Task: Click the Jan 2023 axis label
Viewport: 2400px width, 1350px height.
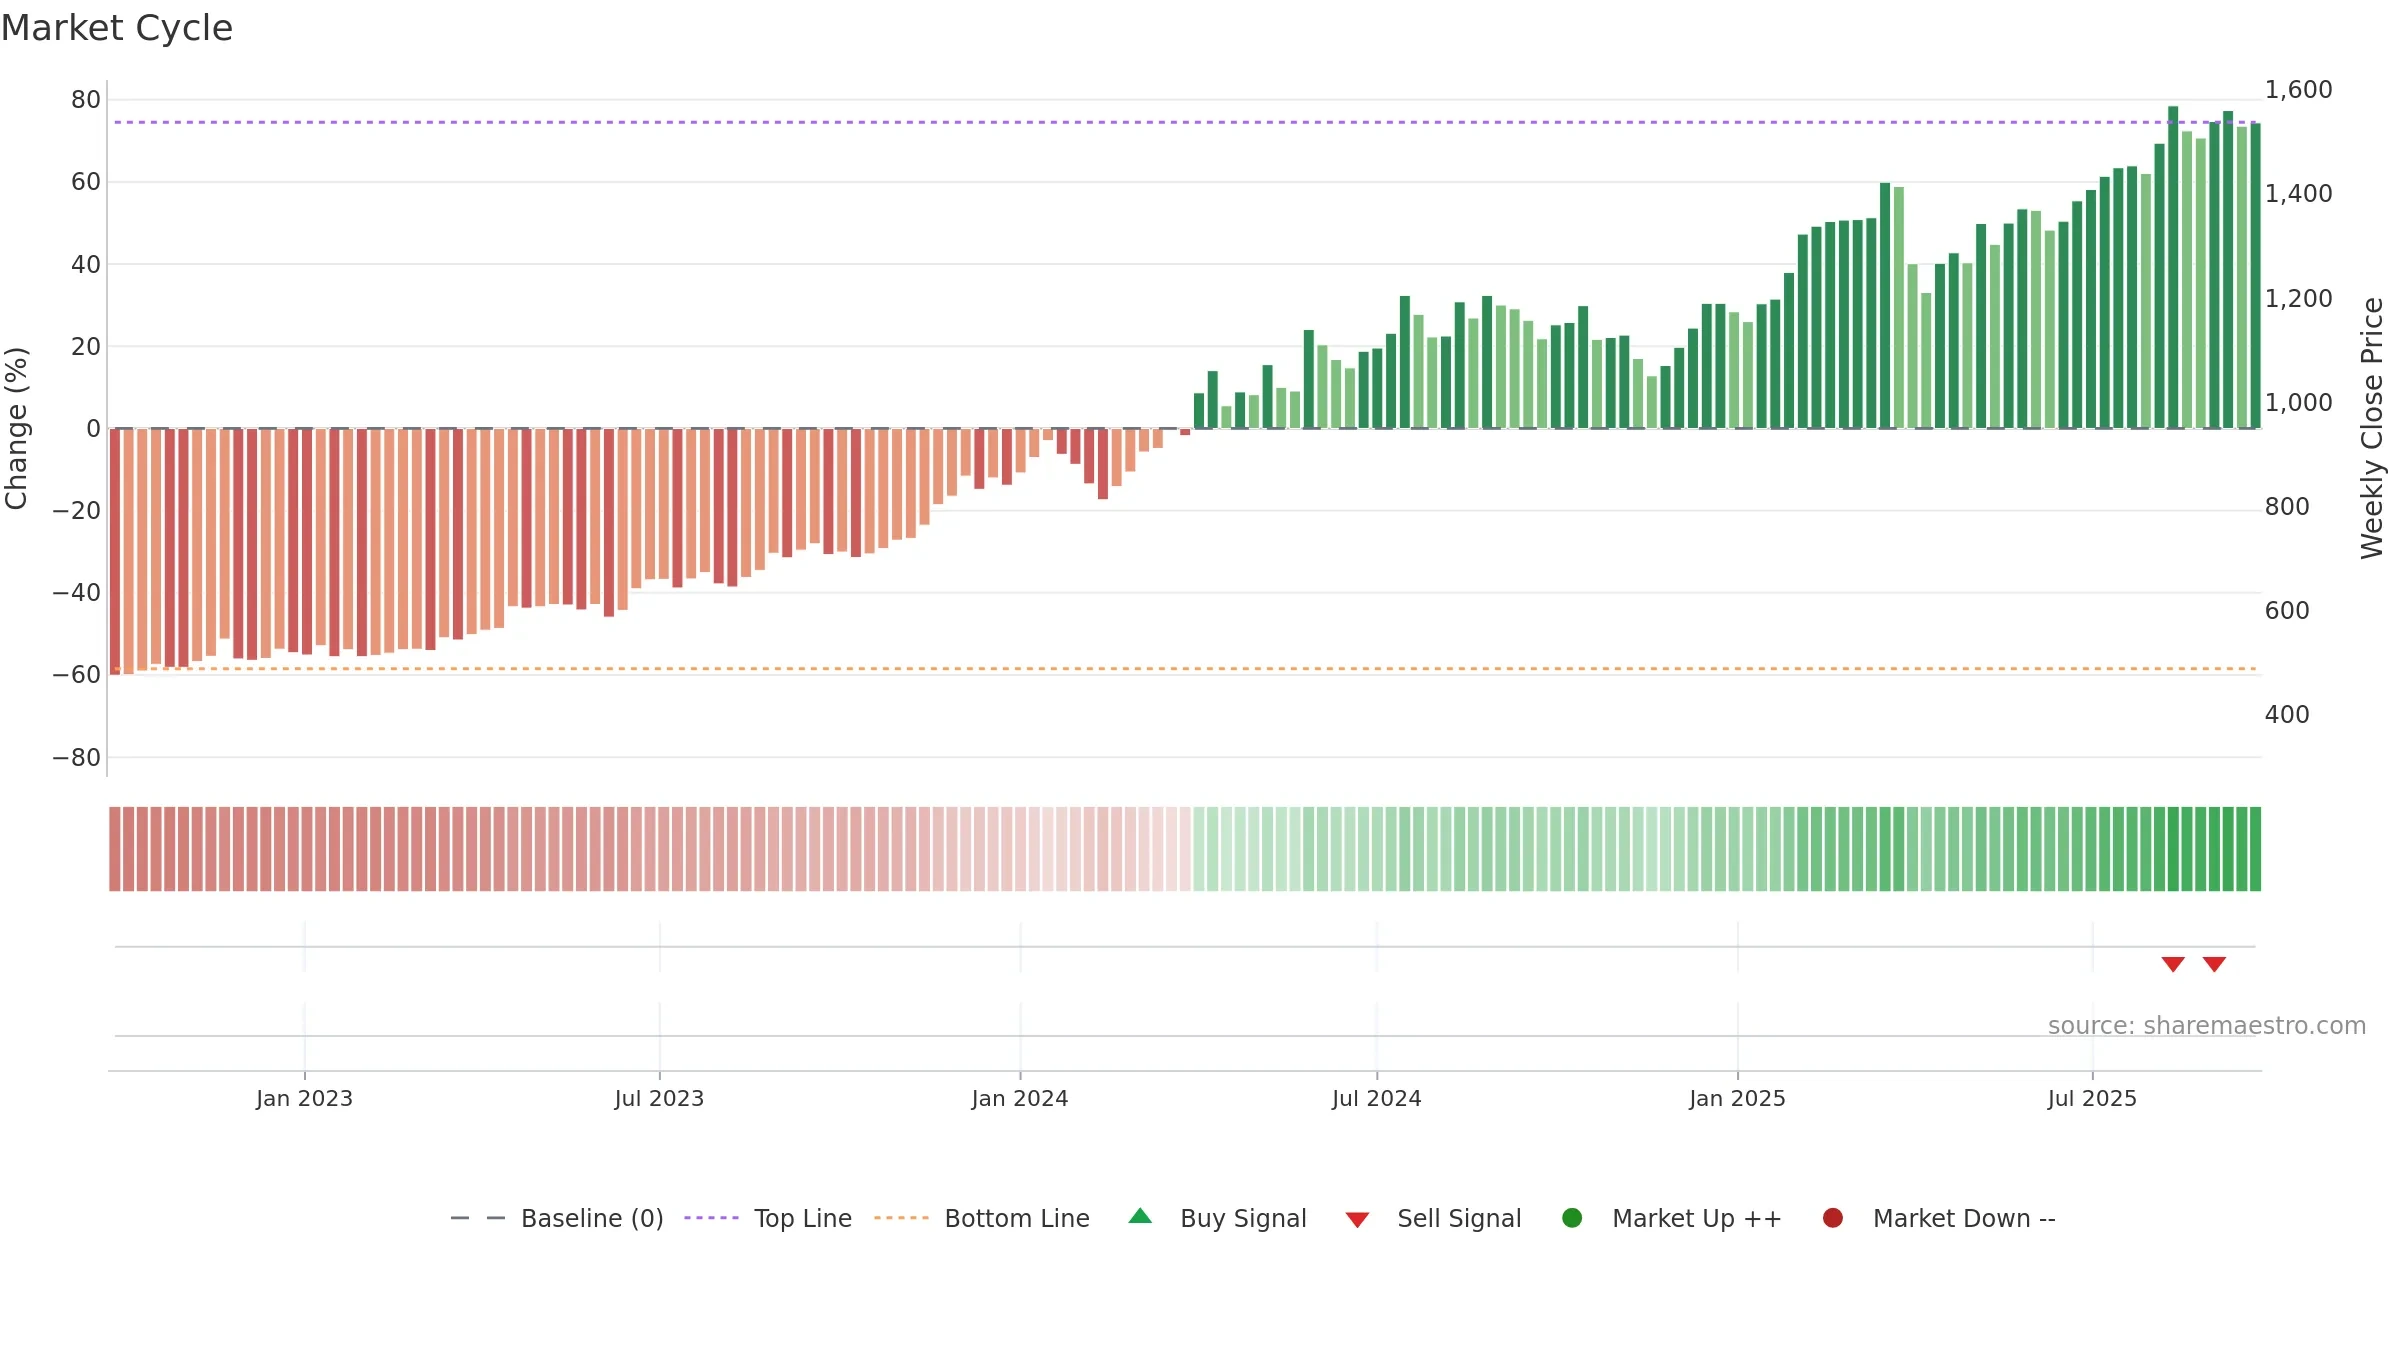Action: coord(304,1098)
